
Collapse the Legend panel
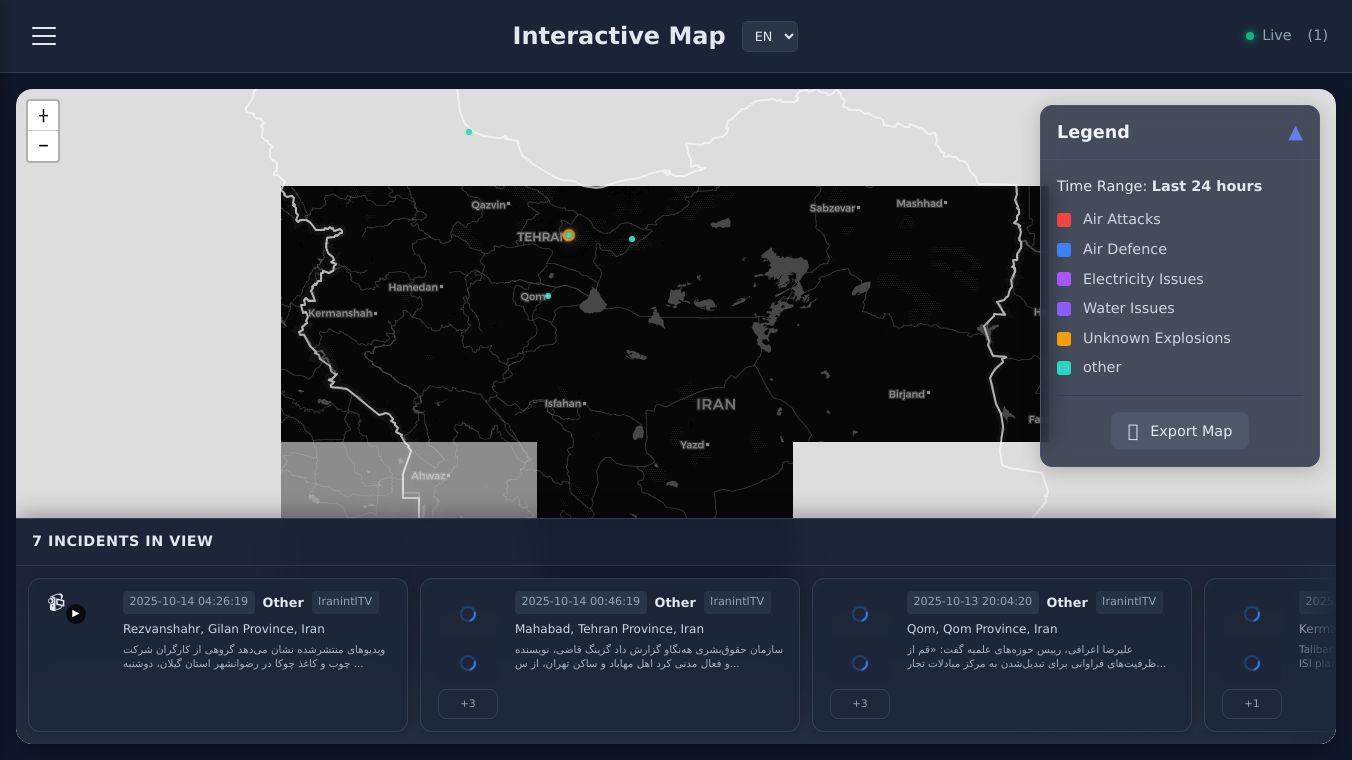click(1295, 133)
